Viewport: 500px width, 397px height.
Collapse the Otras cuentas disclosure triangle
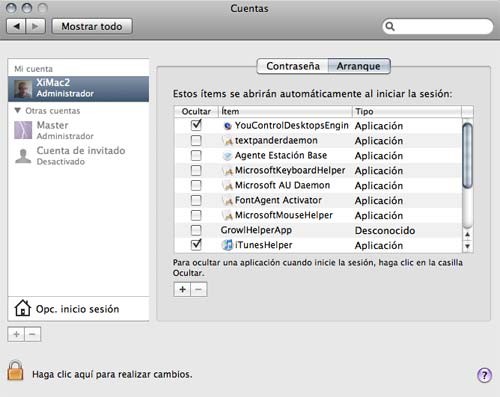18,110
